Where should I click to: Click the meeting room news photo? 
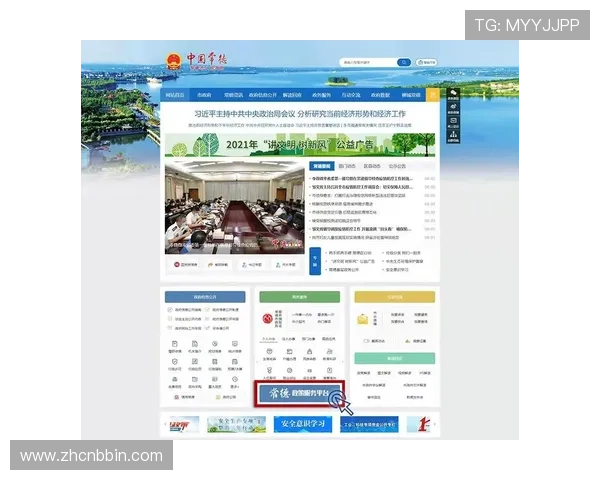(x=235, y=207)
